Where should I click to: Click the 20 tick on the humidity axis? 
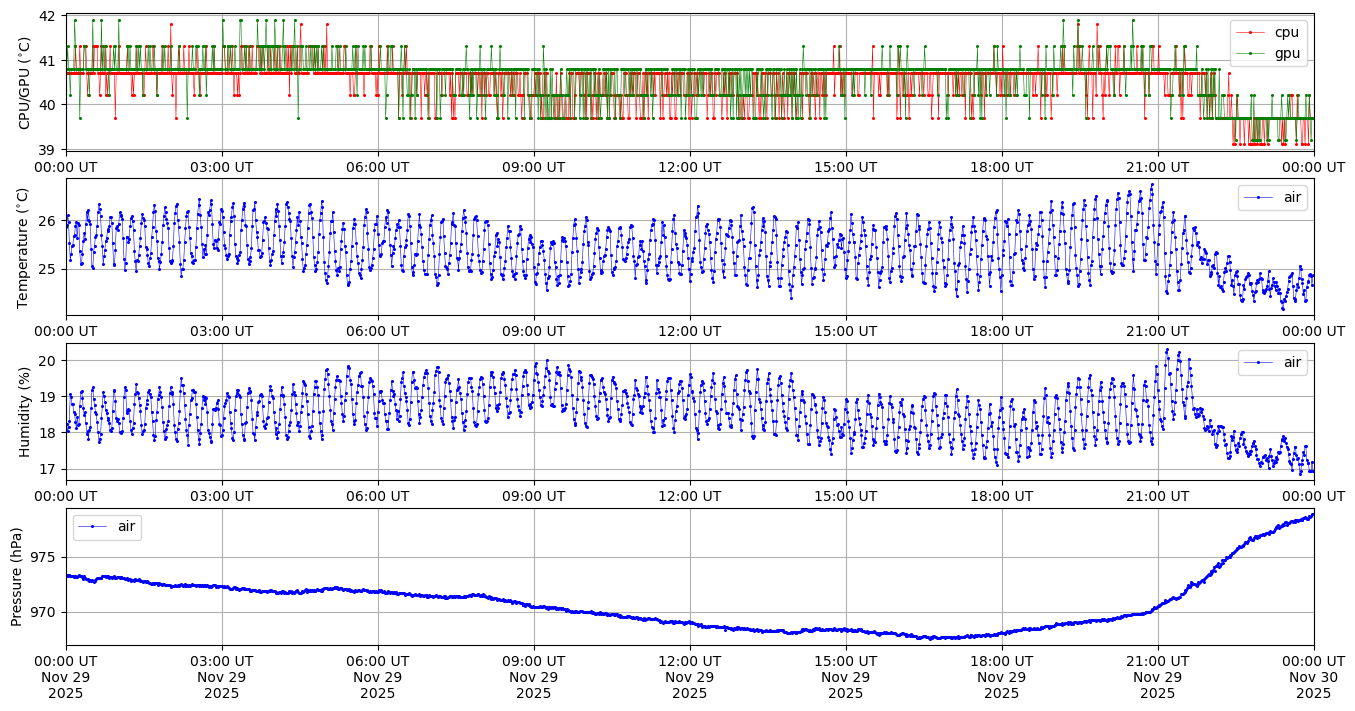[48, 361]
